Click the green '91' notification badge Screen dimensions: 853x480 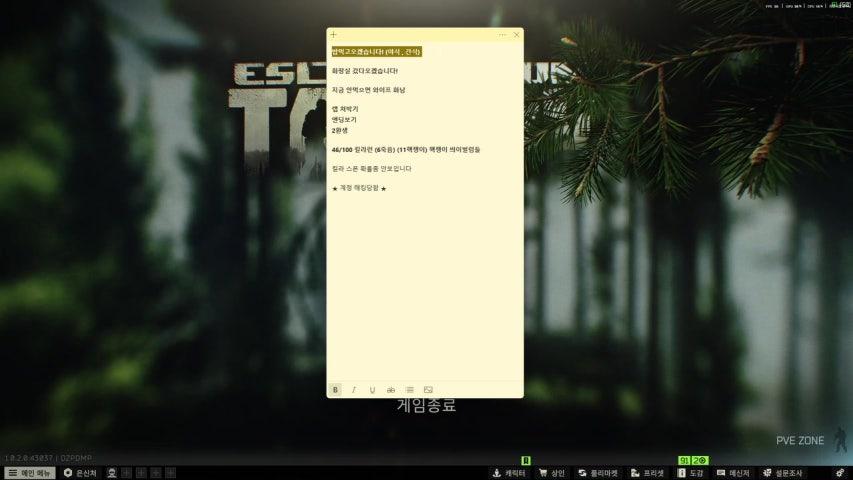(684, 460)
